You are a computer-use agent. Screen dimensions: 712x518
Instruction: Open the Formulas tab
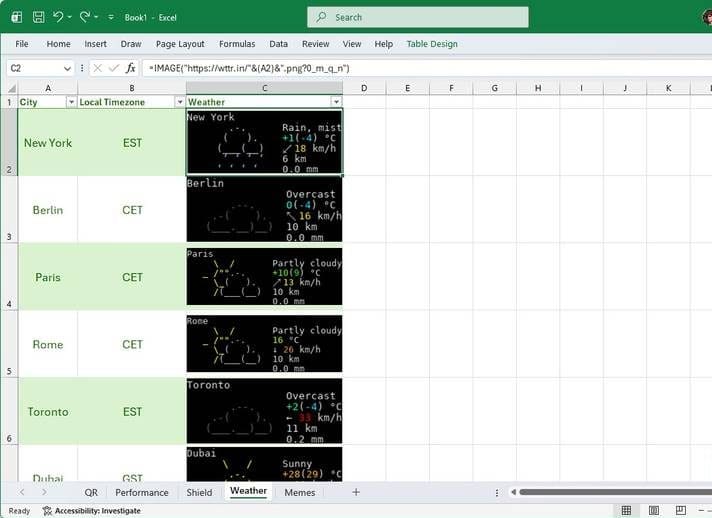[x=237, y=44]
